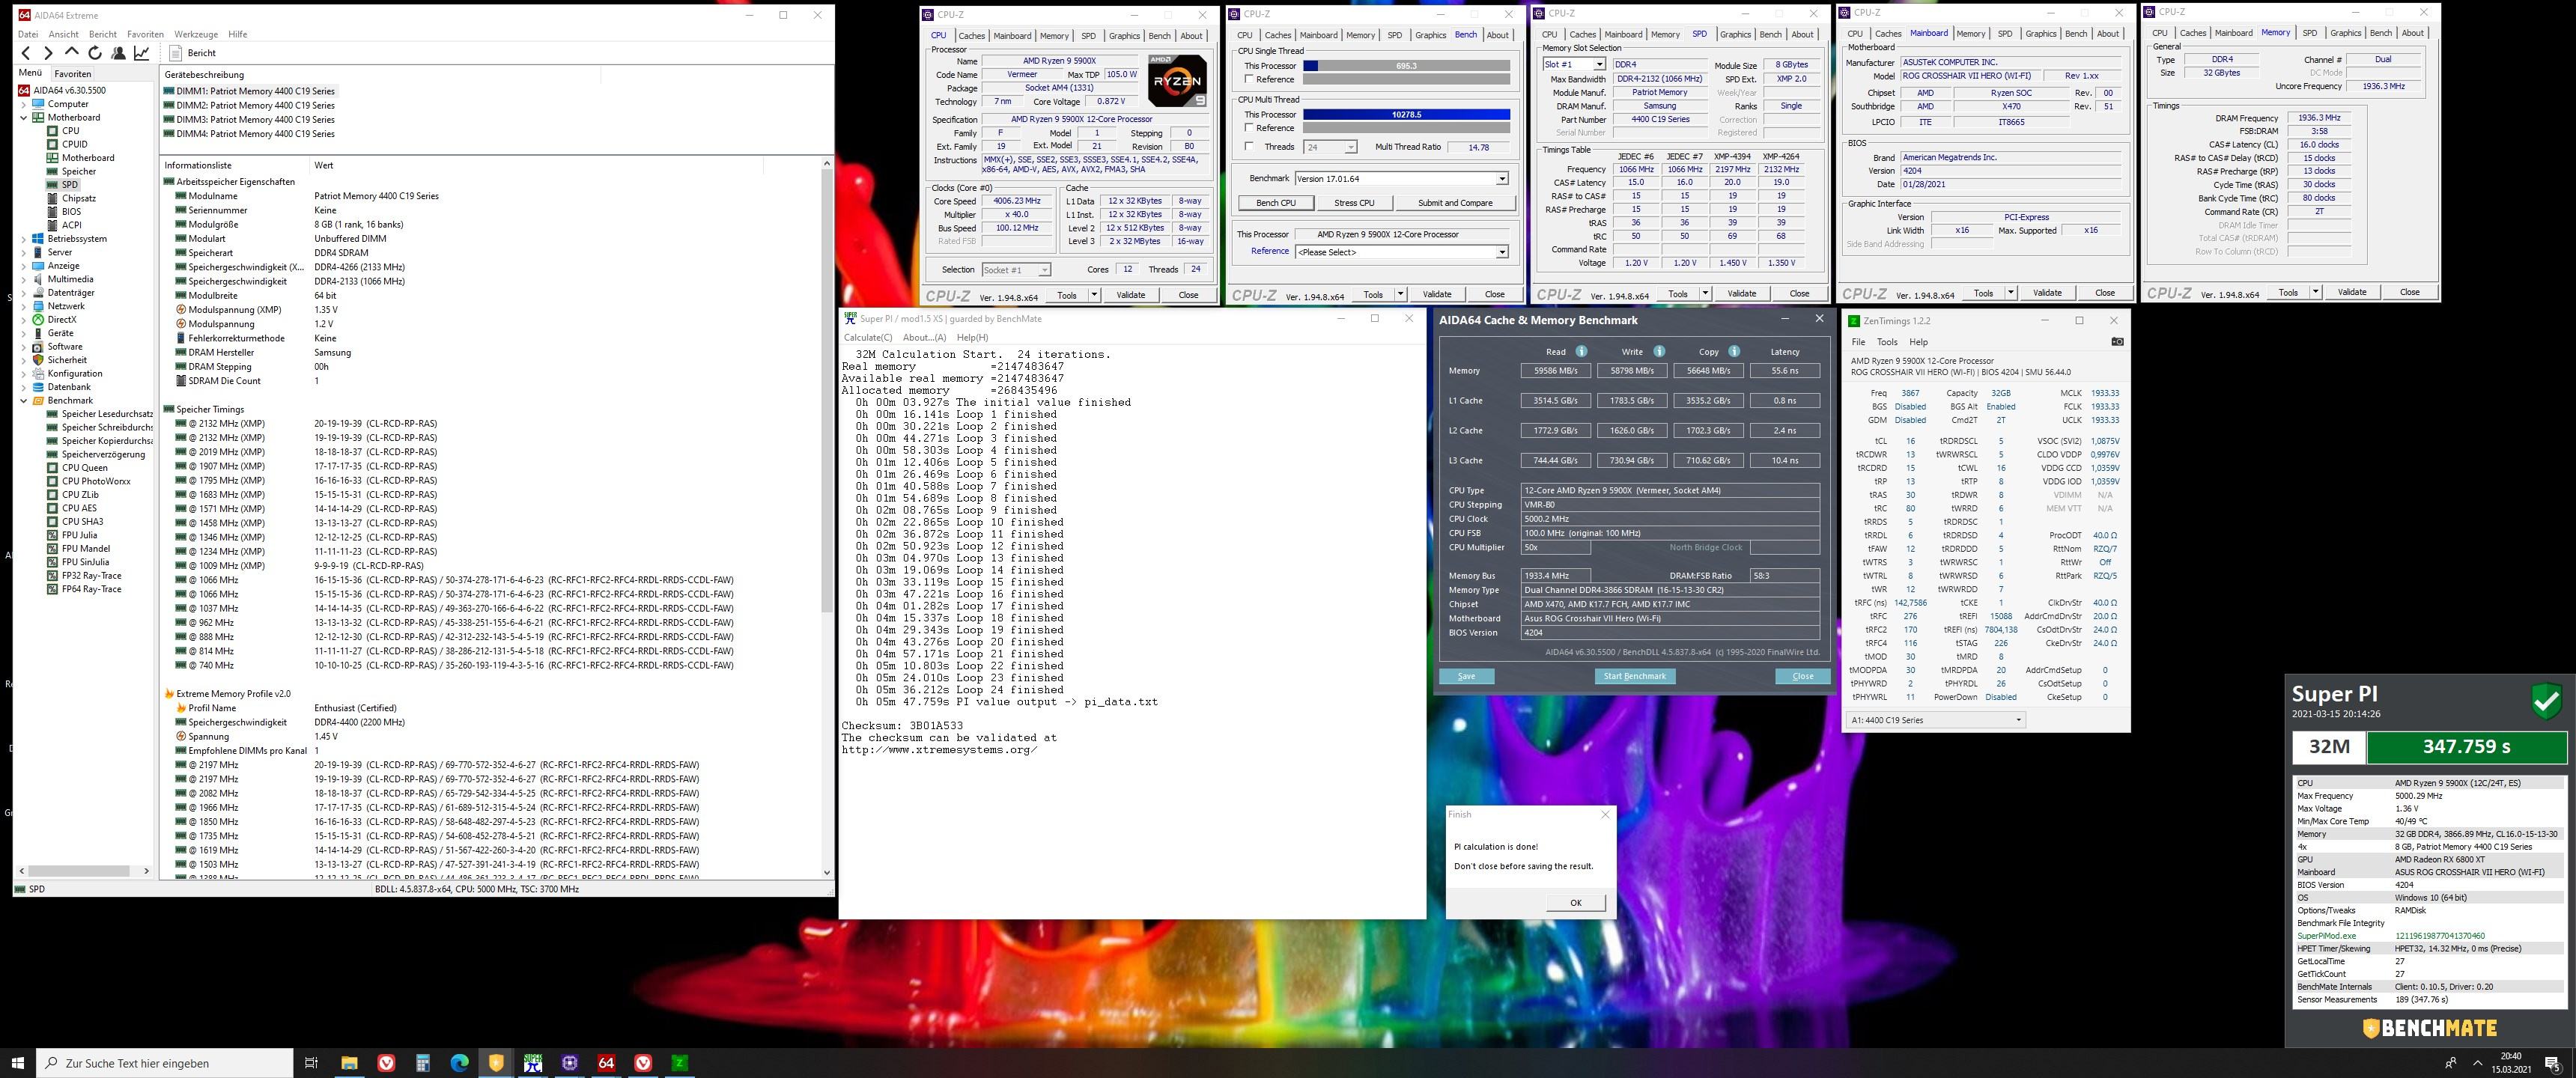This screenshot has height=1078, width=2576.
Task: Click Stress CPU button in CPU-Z
Action: [x=1354, y=203]
